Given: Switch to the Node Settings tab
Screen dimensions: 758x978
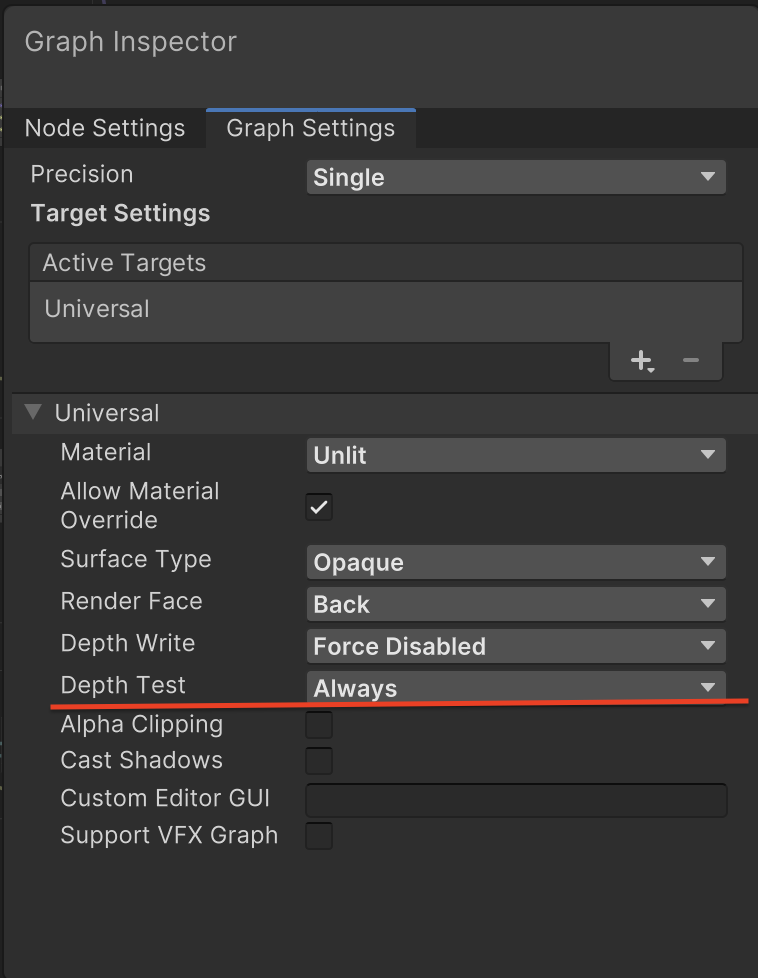Looking at the screenshot, I should pyautogui.click(x=104, y=128).
